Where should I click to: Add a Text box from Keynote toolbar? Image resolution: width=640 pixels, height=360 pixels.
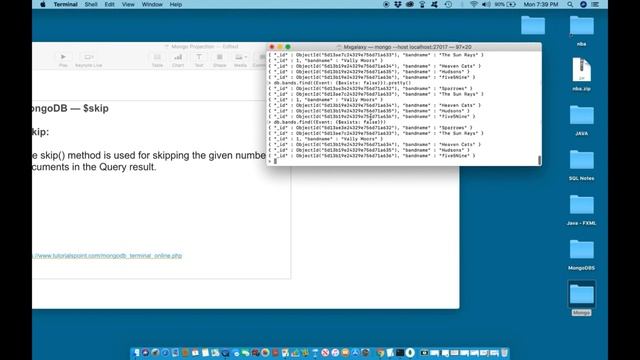(x=199, y=60)
